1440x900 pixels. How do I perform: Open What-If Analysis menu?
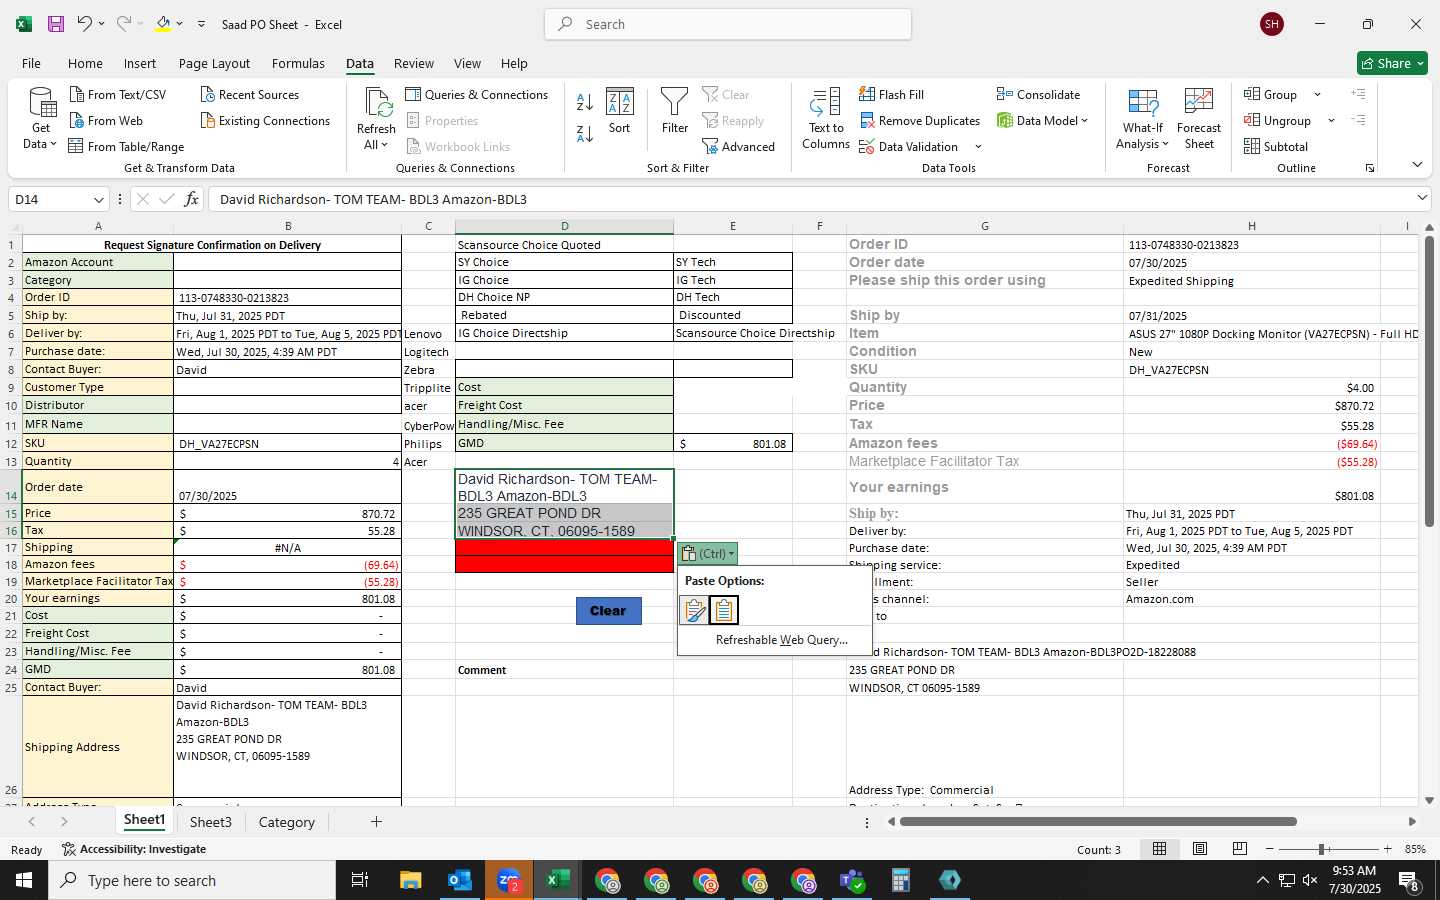(1143, 118)
